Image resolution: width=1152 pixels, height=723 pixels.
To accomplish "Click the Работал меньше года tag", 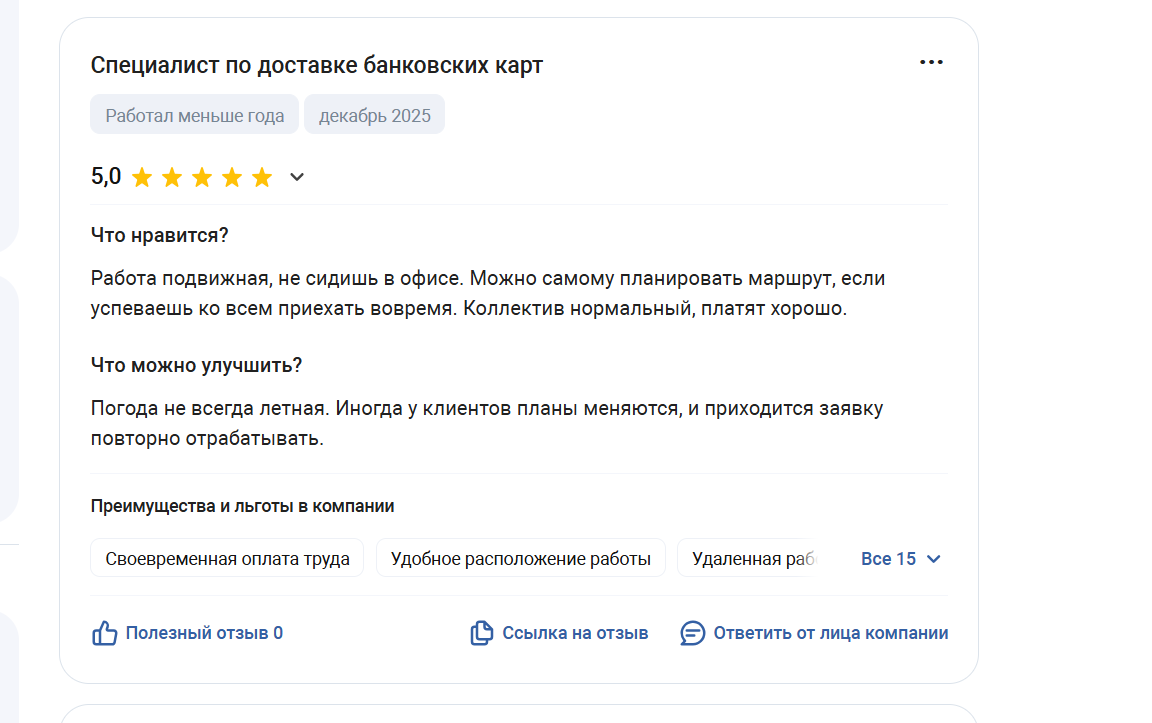I will (x=195, y=115).
